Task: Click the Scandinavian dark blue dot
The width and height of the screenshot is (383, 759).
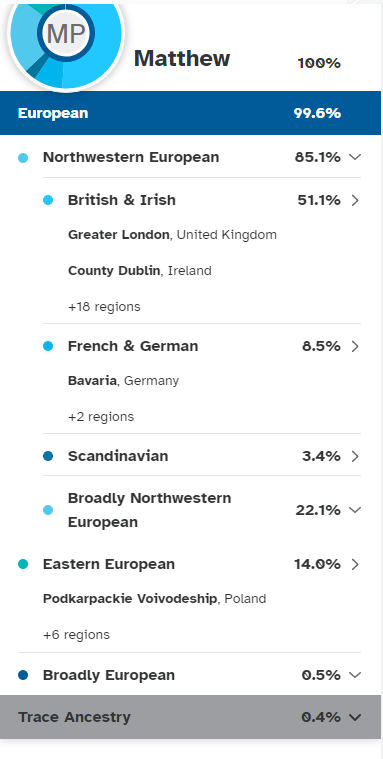Action: pyautogui.click(x=48, y=456)
